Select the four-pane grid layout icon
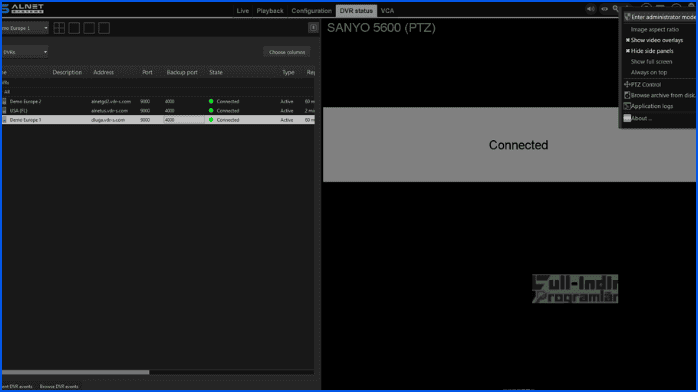The image size is (698, 392). (59, 28)
